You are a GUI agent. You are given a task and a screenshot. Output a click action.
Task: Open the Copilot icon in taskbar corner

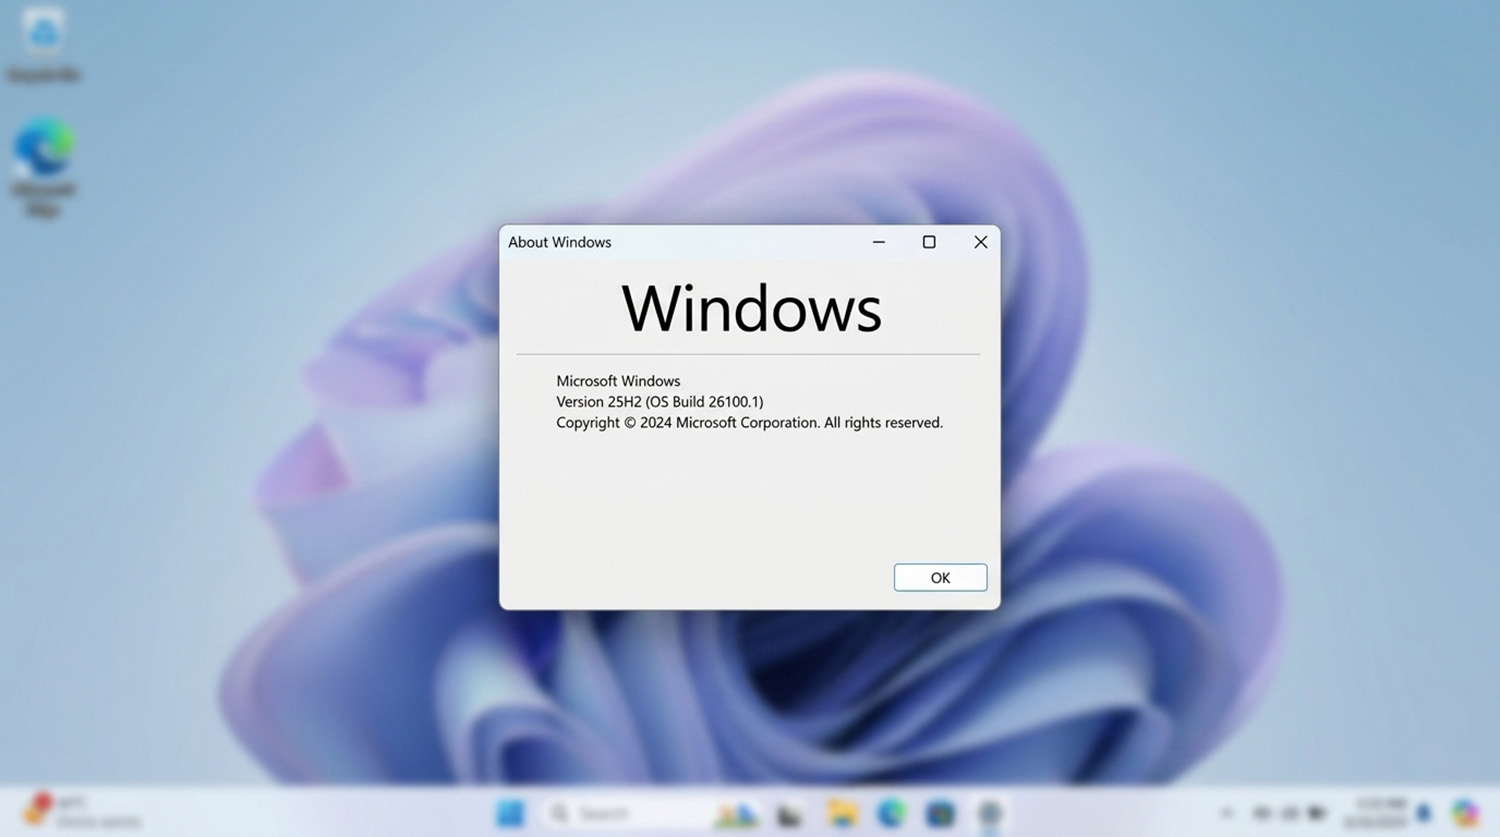coord(1466,813)
